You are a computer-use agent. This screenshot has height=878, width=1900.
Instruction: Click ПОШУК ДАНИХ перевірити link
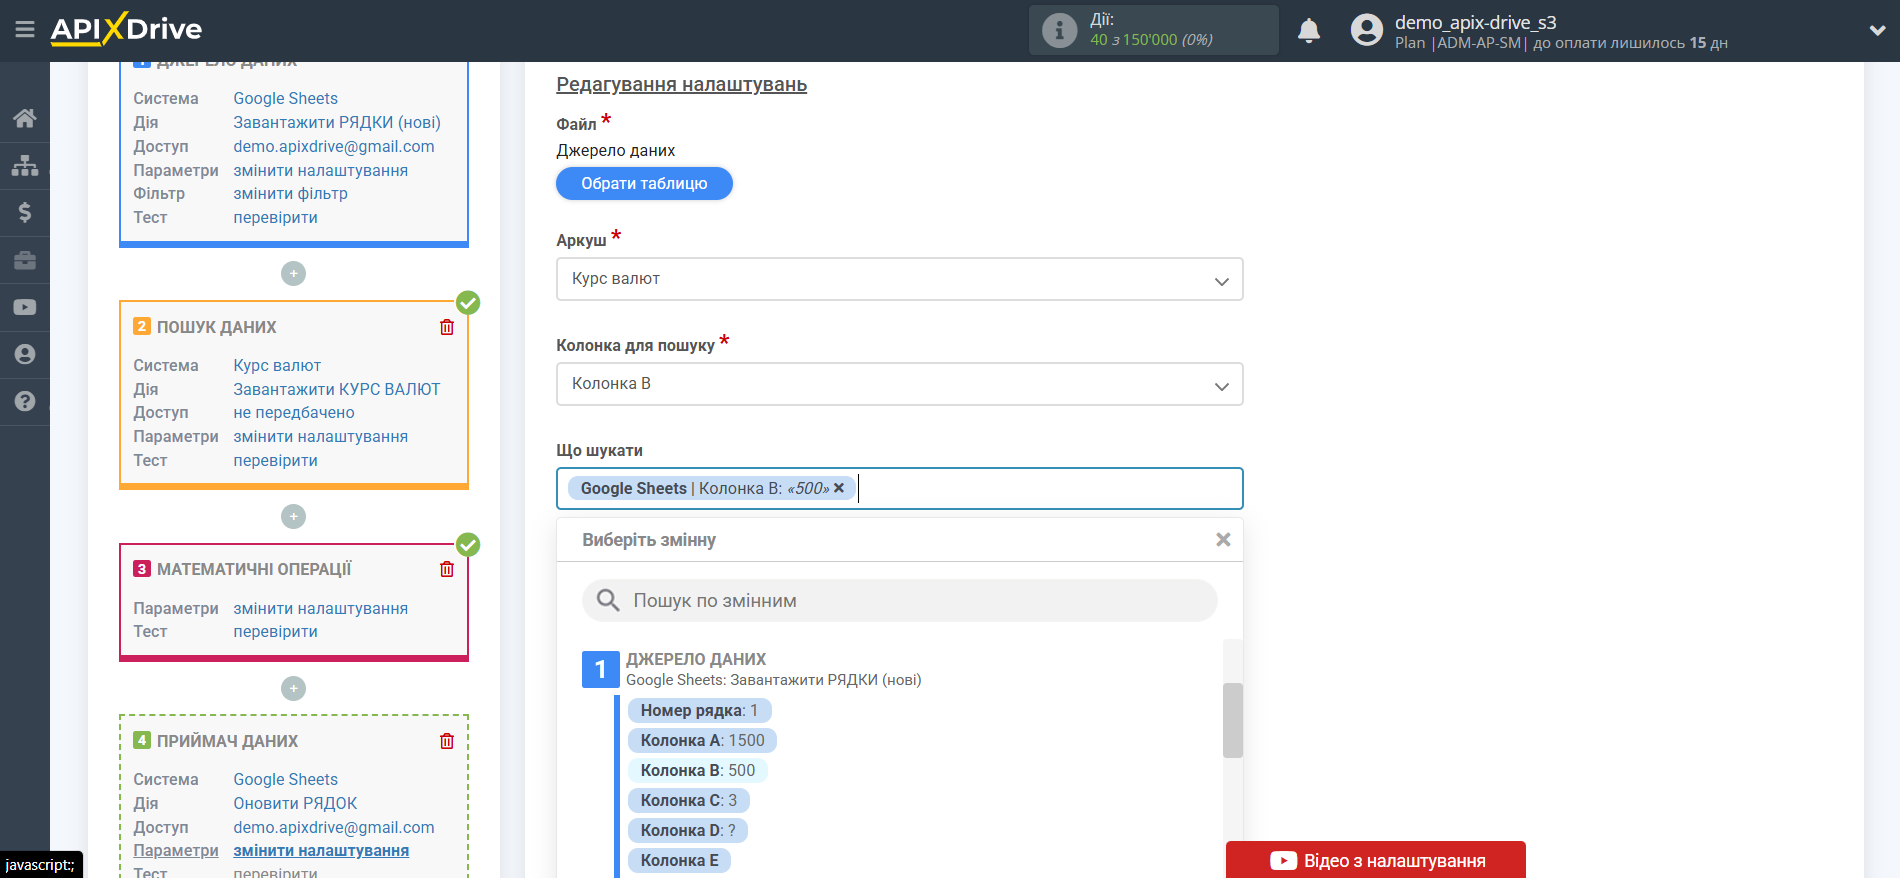pos(276,460)
